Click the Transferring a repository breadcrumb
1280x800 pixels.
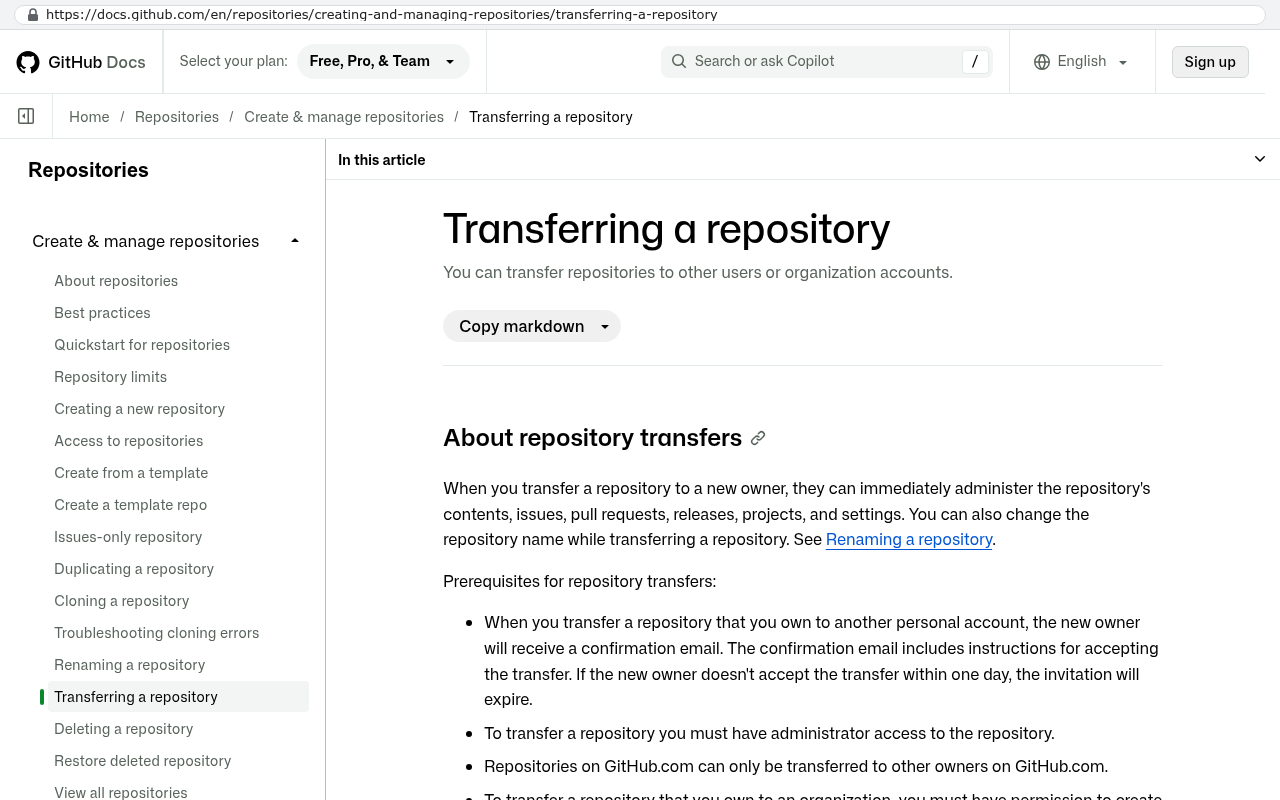(551, 117)
